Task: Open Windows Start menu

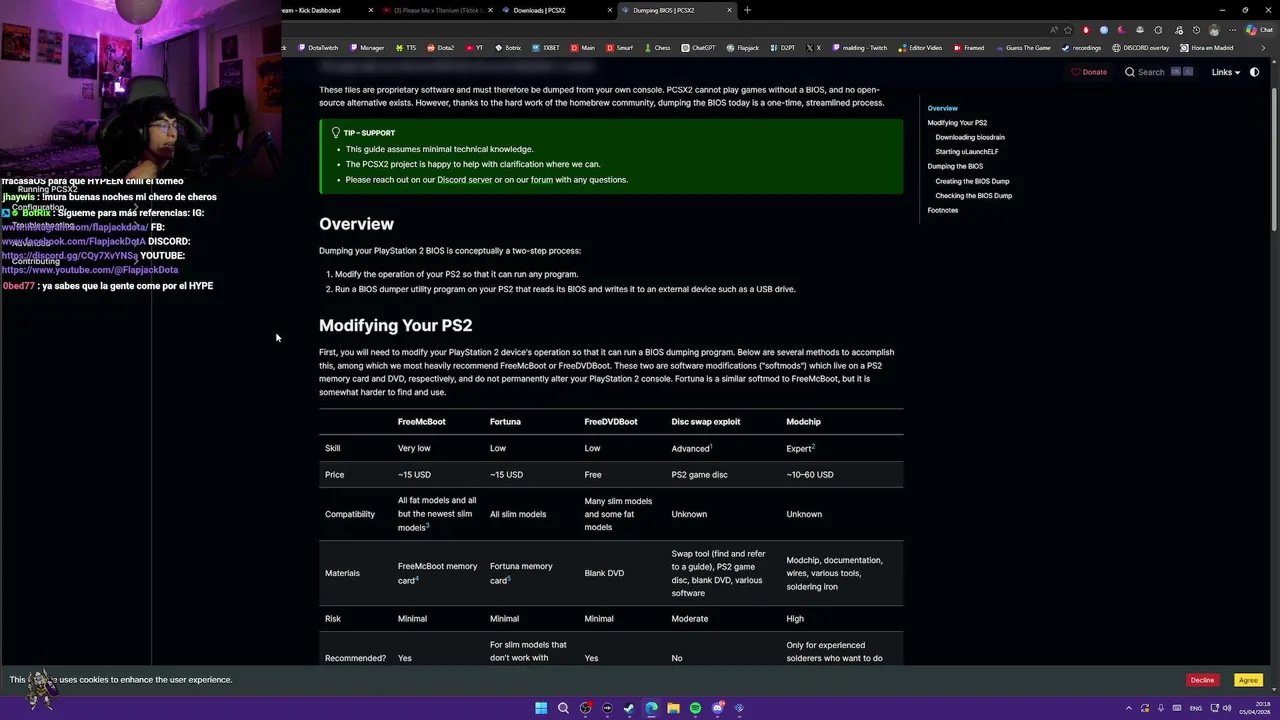Action: click(x=541, y=708)
